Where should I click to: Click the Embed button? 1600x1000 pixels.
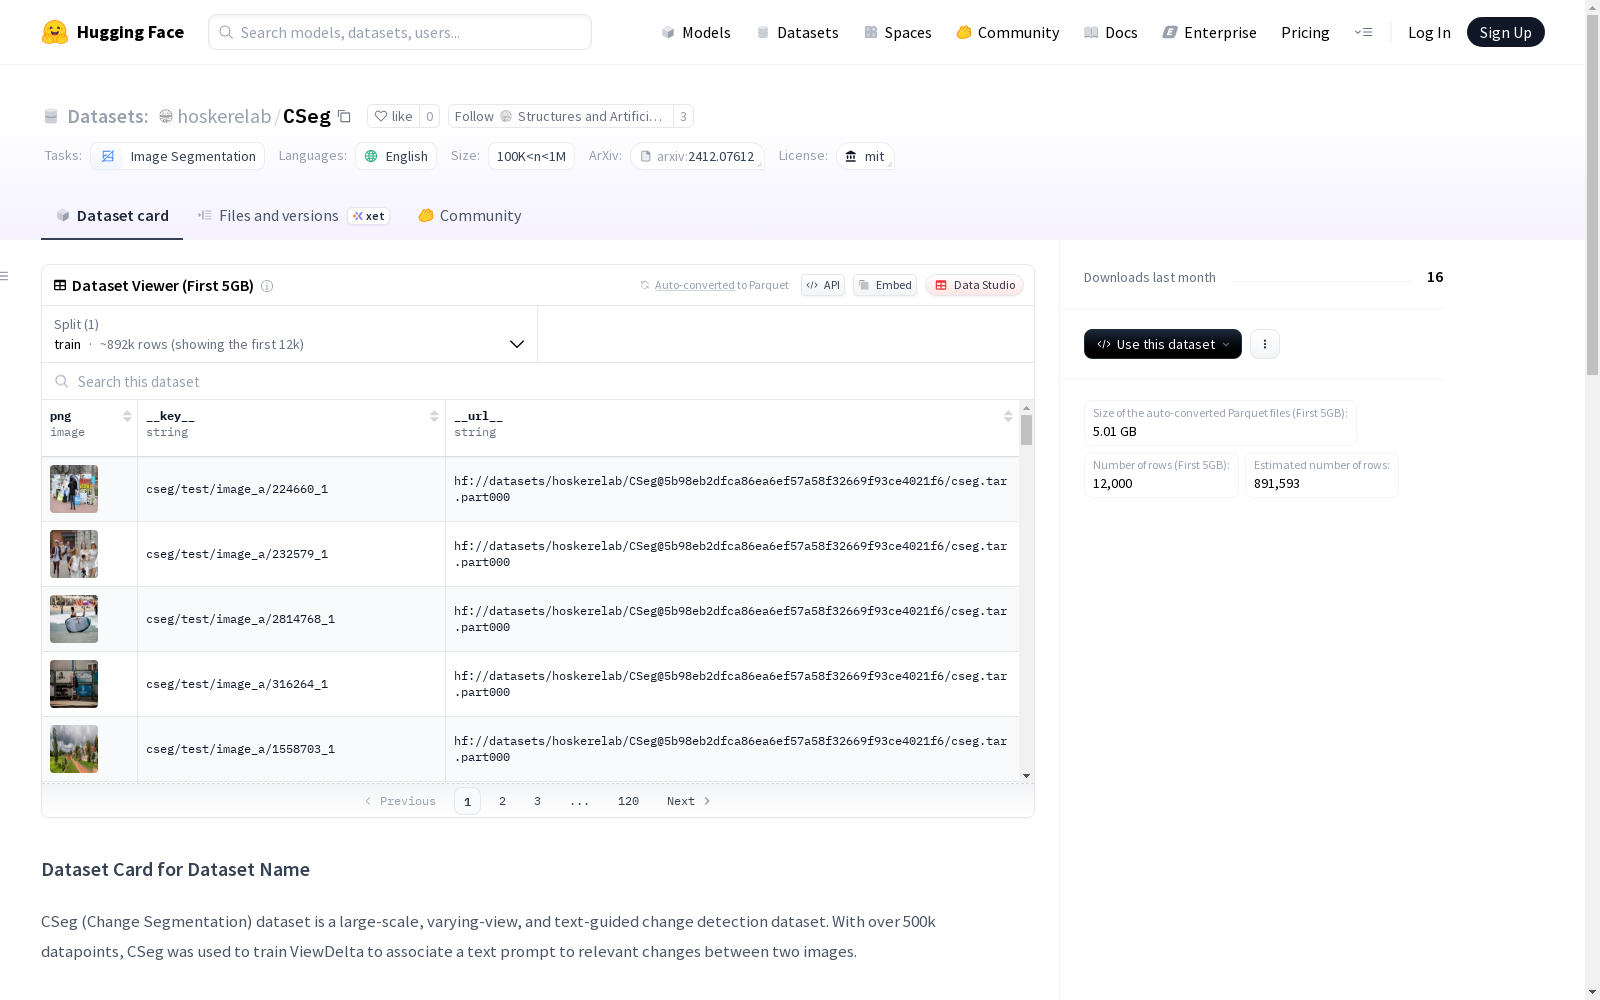[885, 285]
